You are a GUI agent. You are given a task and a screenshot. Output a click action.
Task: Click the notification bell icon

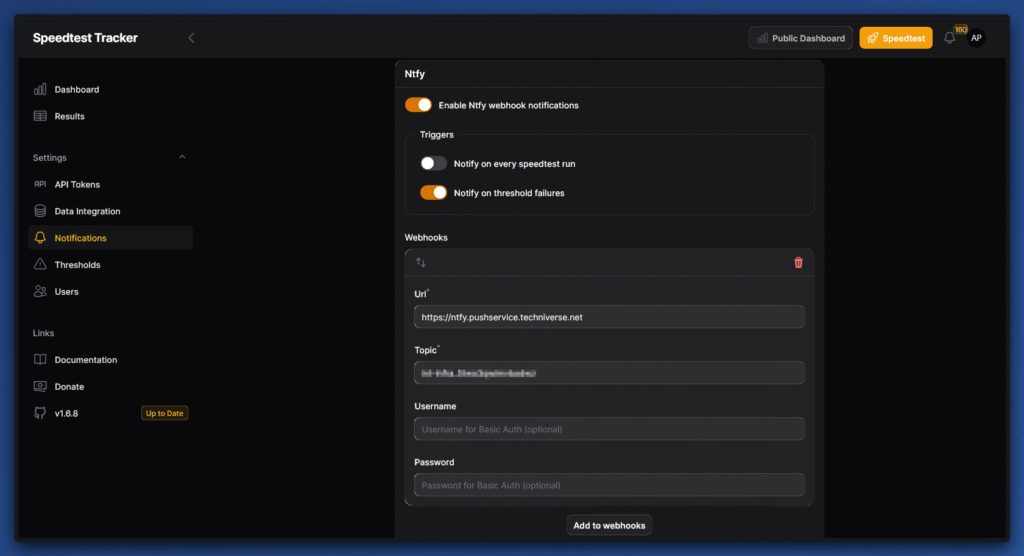click(x=949, y=38)
